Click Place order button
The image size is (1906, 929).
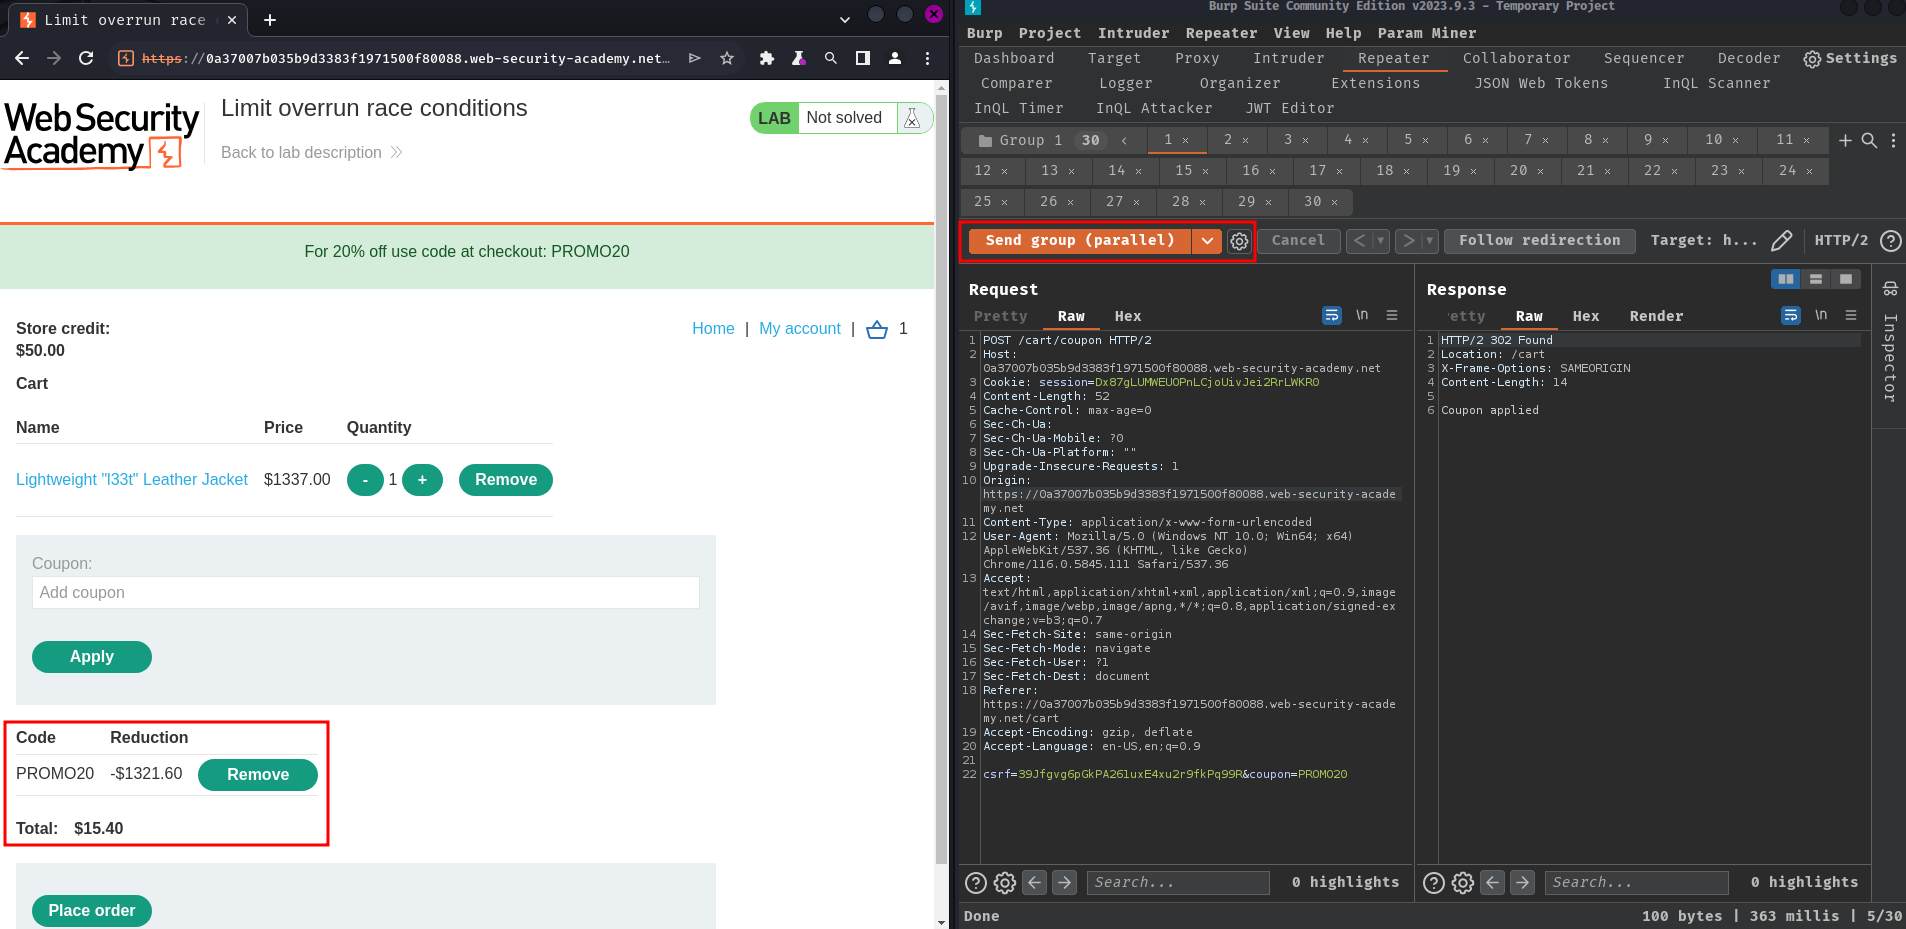click(92, 911)
